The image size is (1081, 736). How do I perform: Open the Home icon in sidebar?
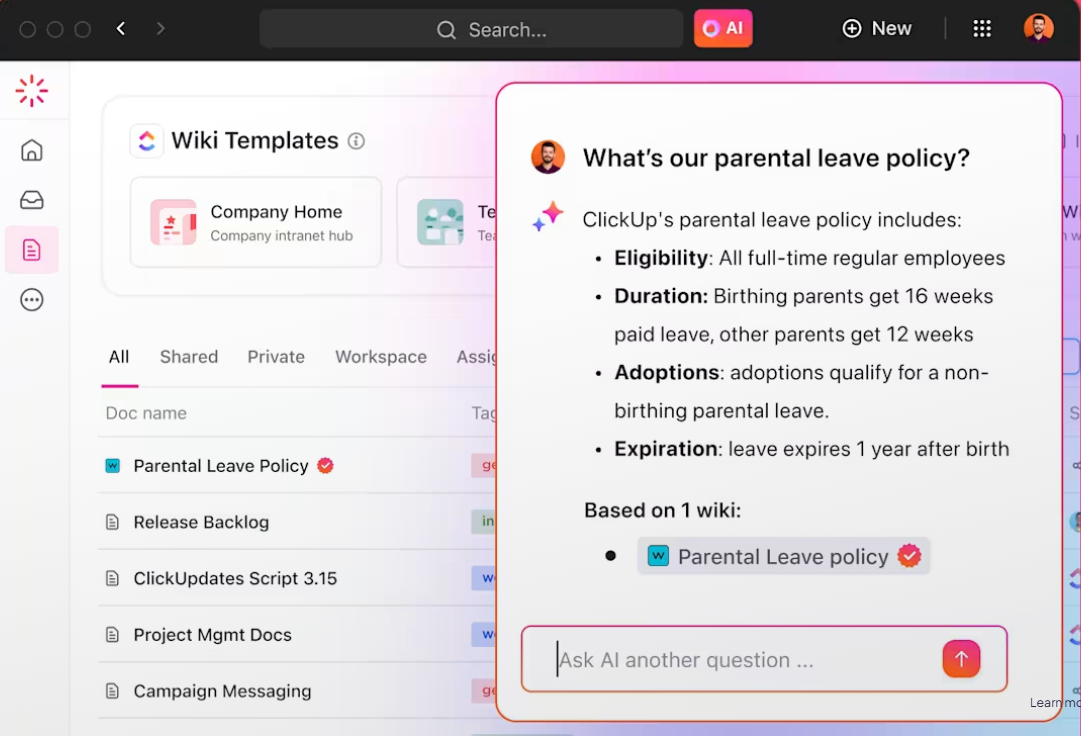click(x=32, y=151)
